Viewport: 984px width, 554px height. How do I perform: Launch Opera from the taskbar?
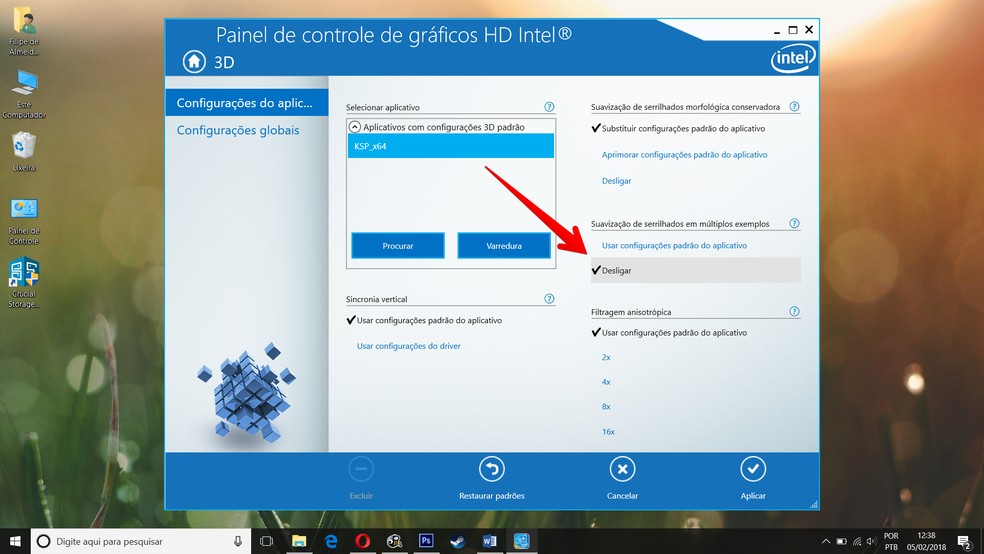363,541
